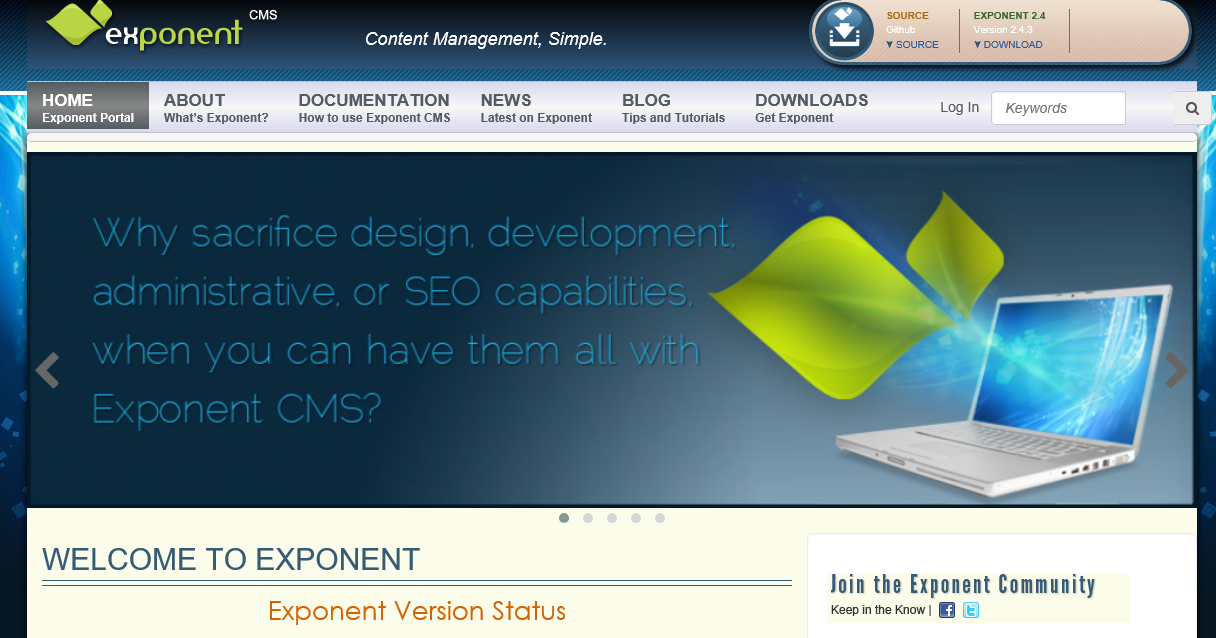Click the Github text
This screenshot has width=1216, height=638.
(x=900, y=30)
